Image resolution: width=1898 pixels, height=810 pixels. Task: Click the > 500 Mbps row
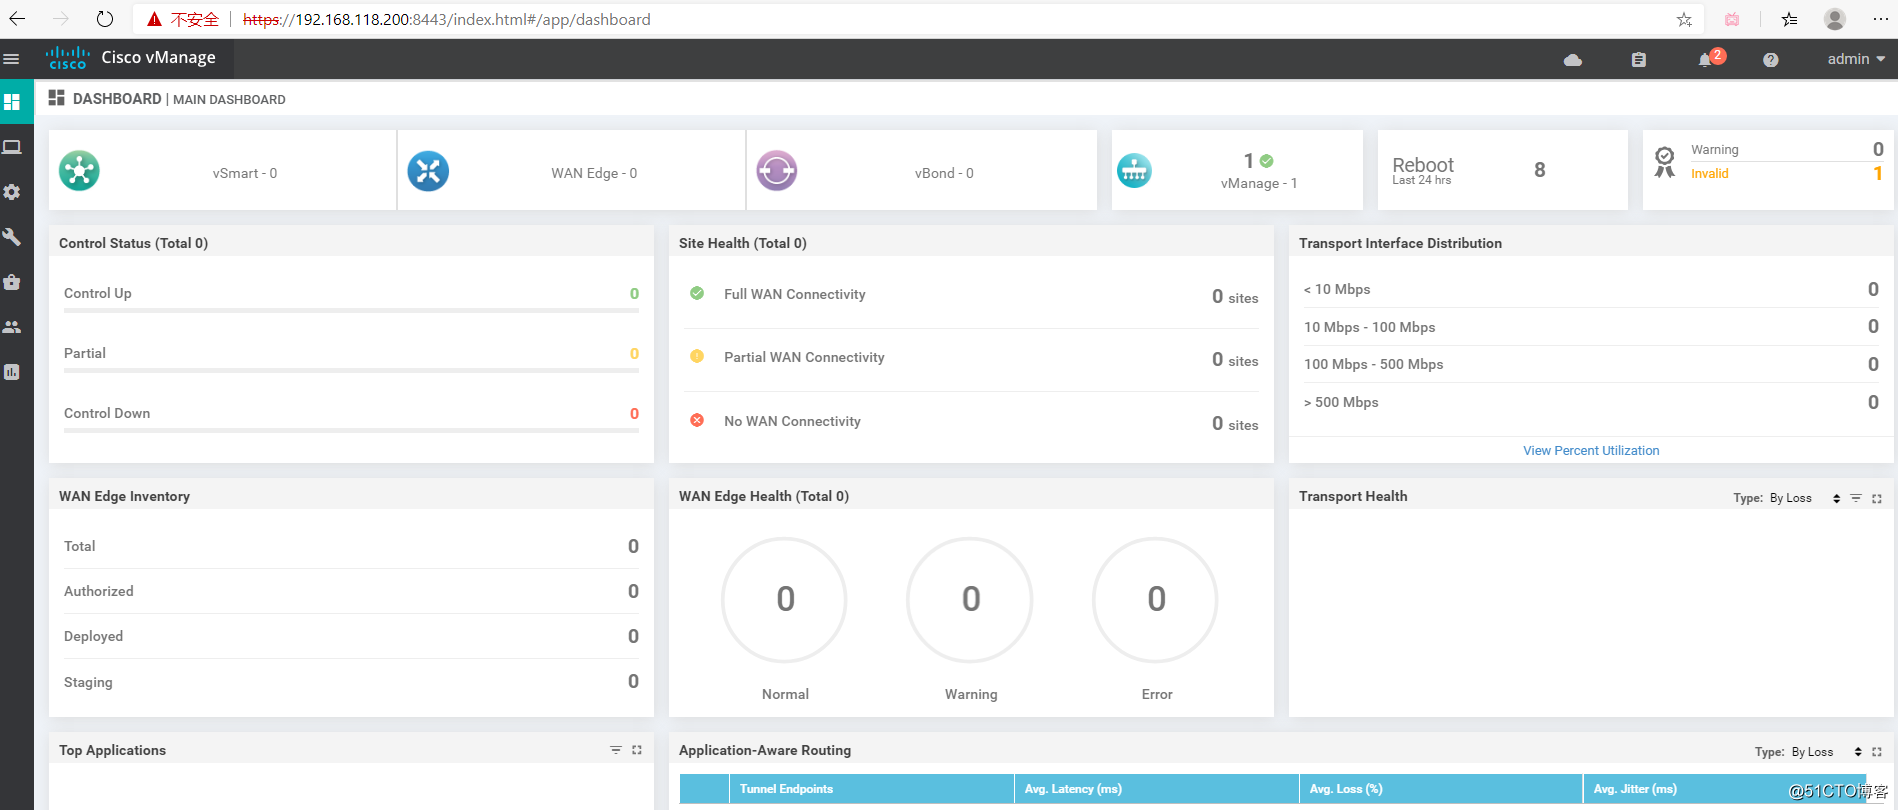click(x=1591, y=402)
